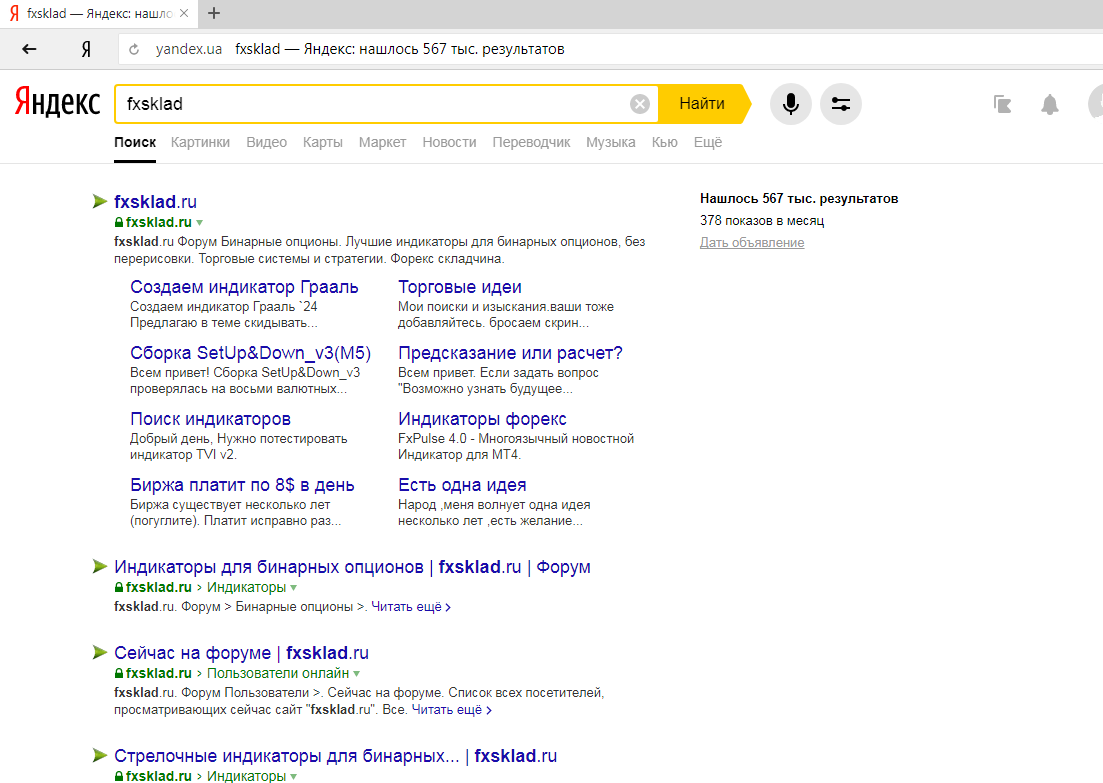This screenshot has height=783, width=1103.
Task: Expand arrow next to green Индикаторы breadcrumb
Action: pyautogui.click(x=293, y=587)
